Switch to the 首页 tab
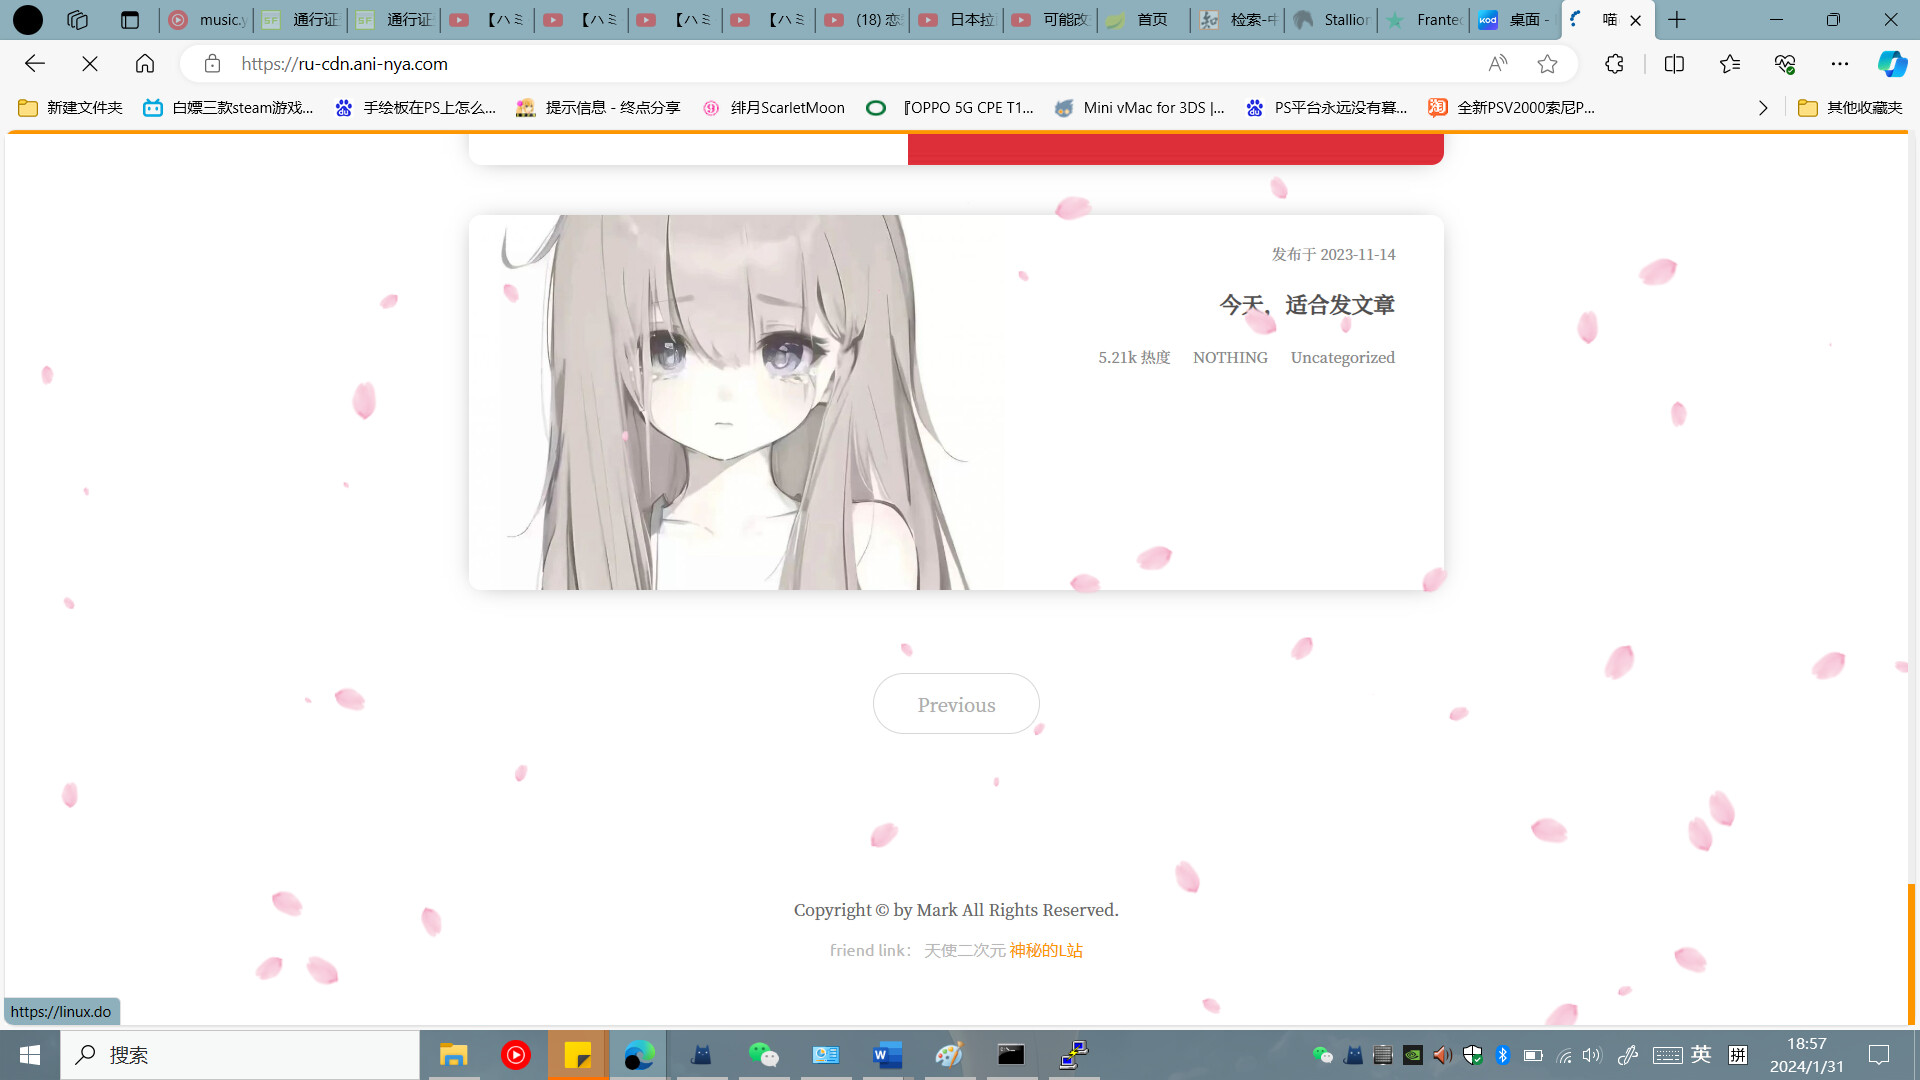Viewport: 1920px width, 1080px height. tap(1144, 20)
